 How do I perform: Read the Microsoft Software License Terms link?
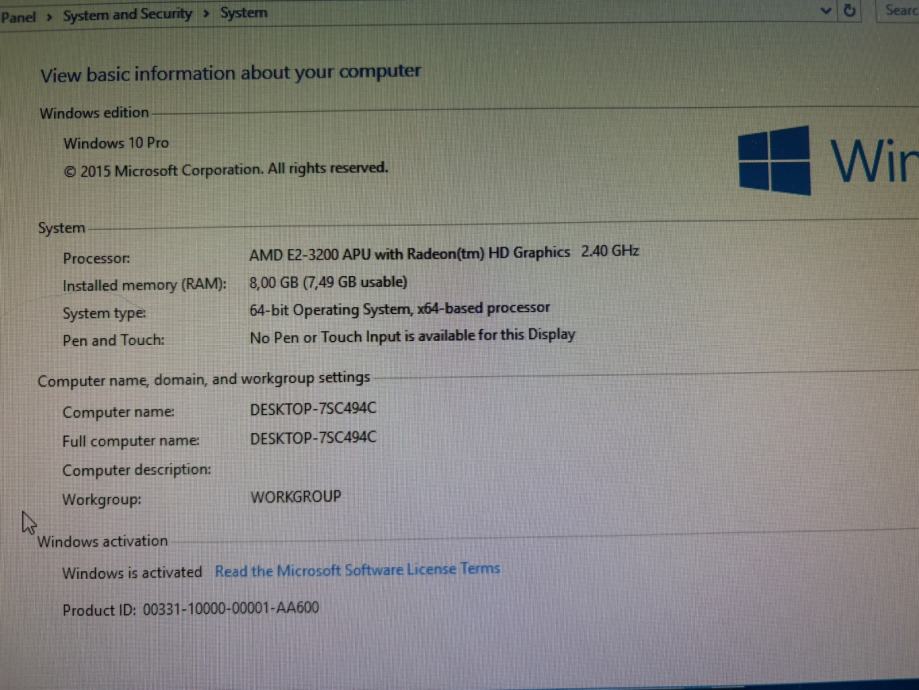(x=357, y=570)
